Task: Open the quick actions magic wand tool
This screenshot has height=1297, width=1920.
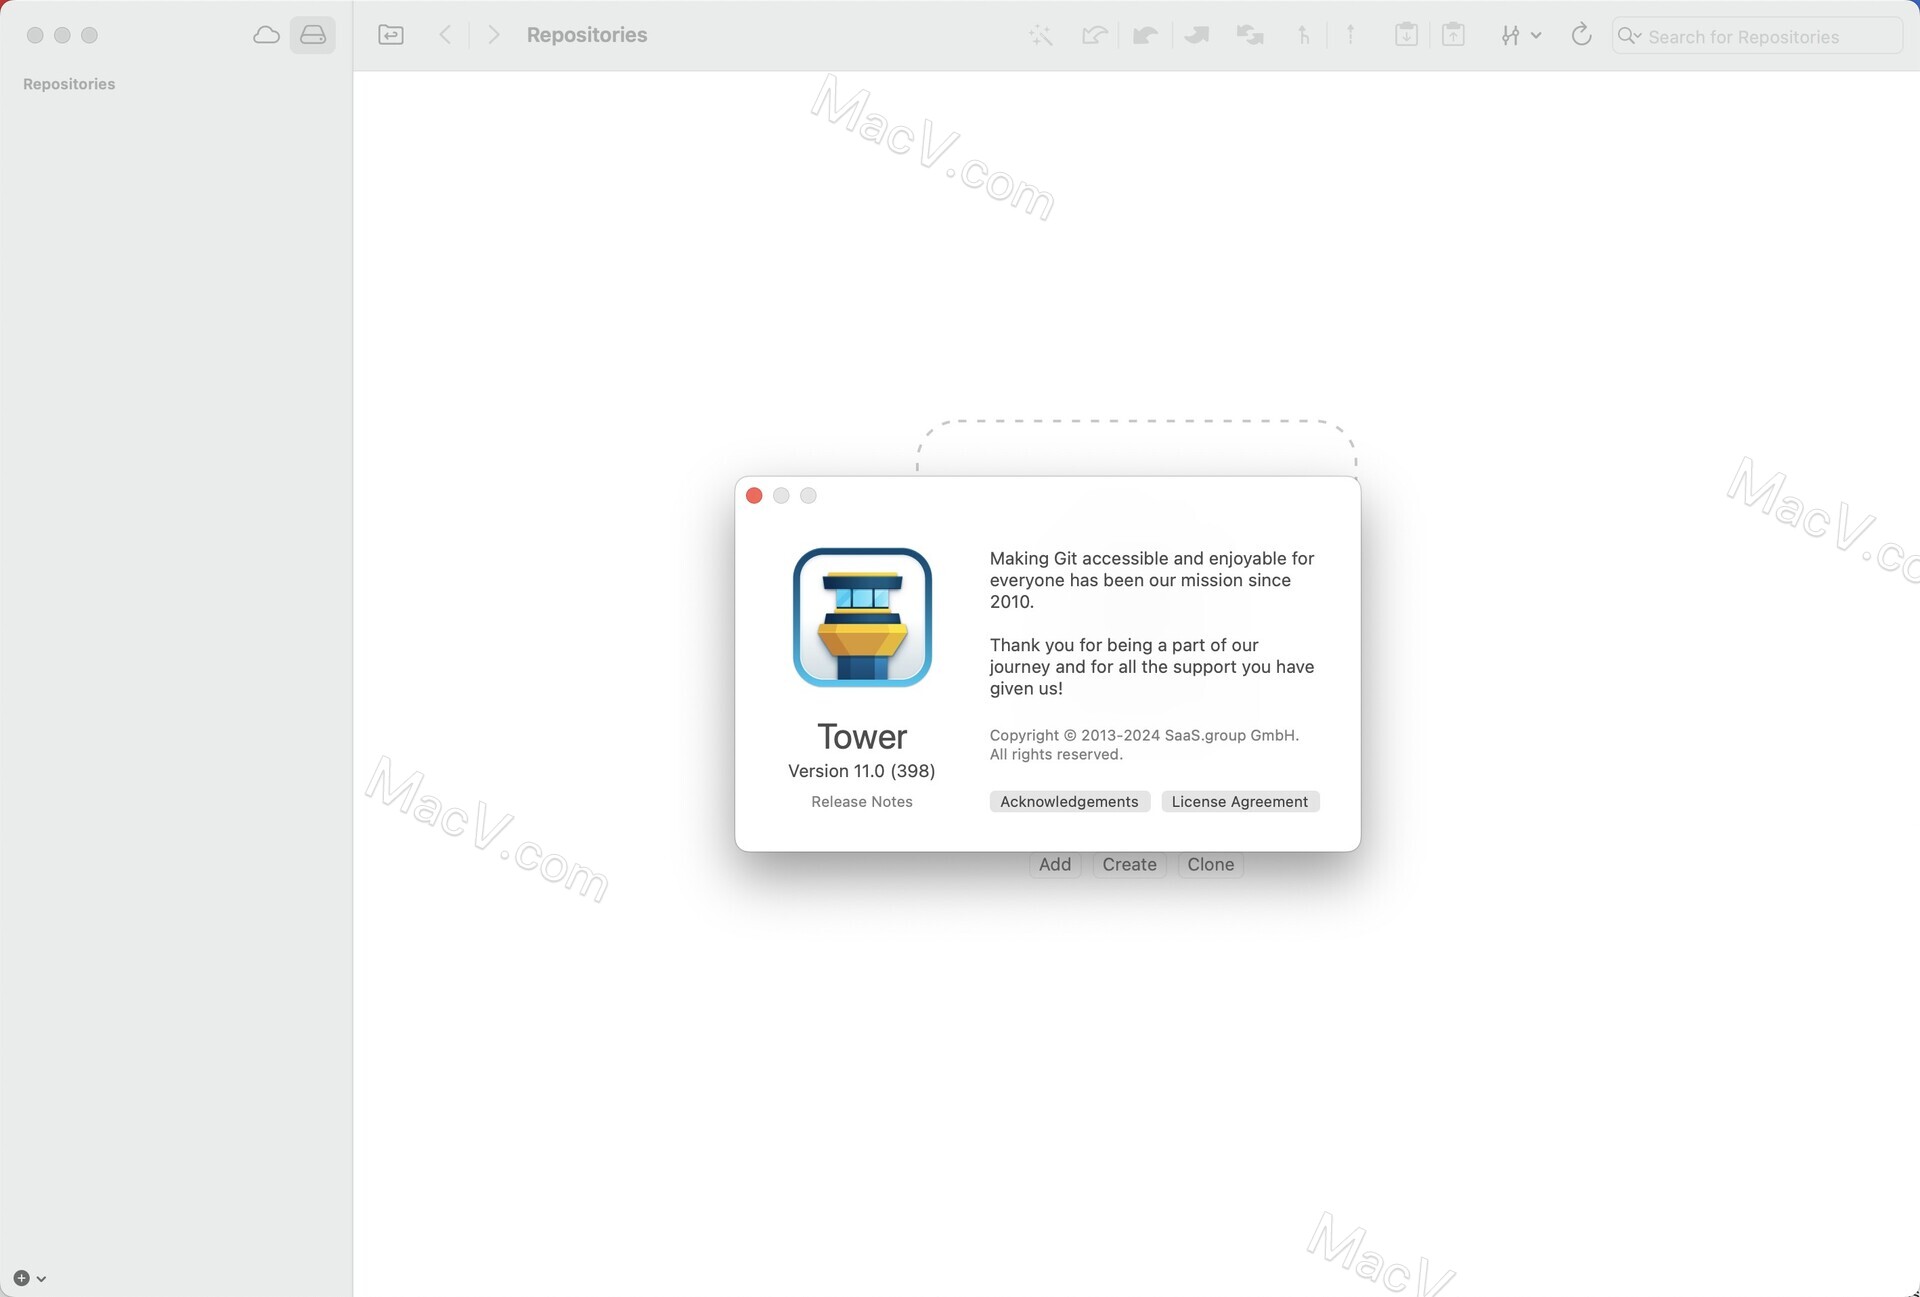Action: 1041,35
